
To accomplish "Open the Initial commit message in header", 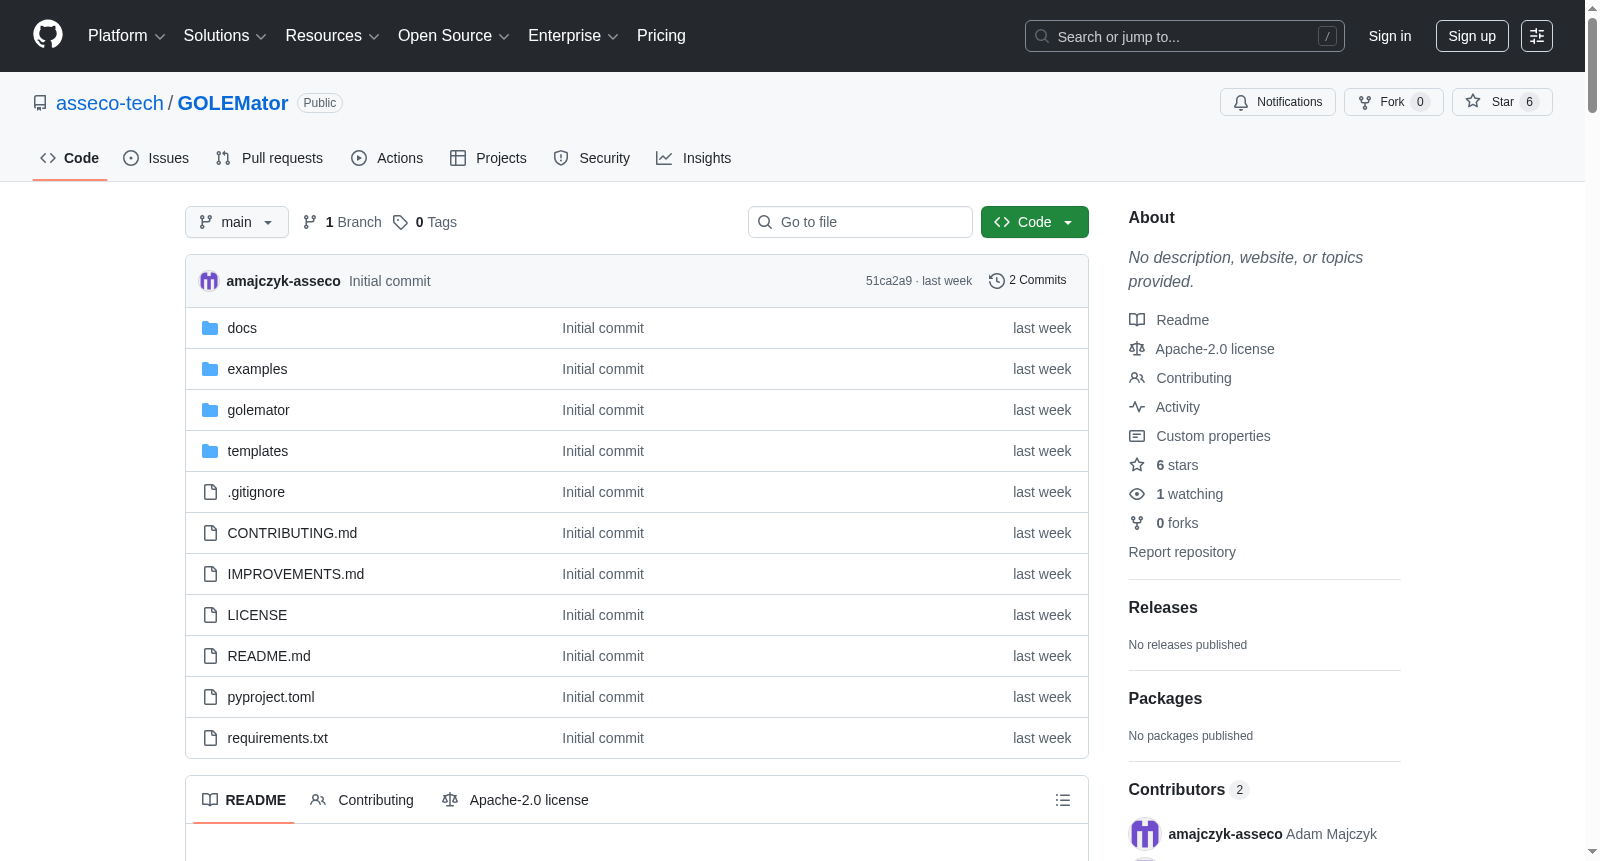I will point(389,281).
